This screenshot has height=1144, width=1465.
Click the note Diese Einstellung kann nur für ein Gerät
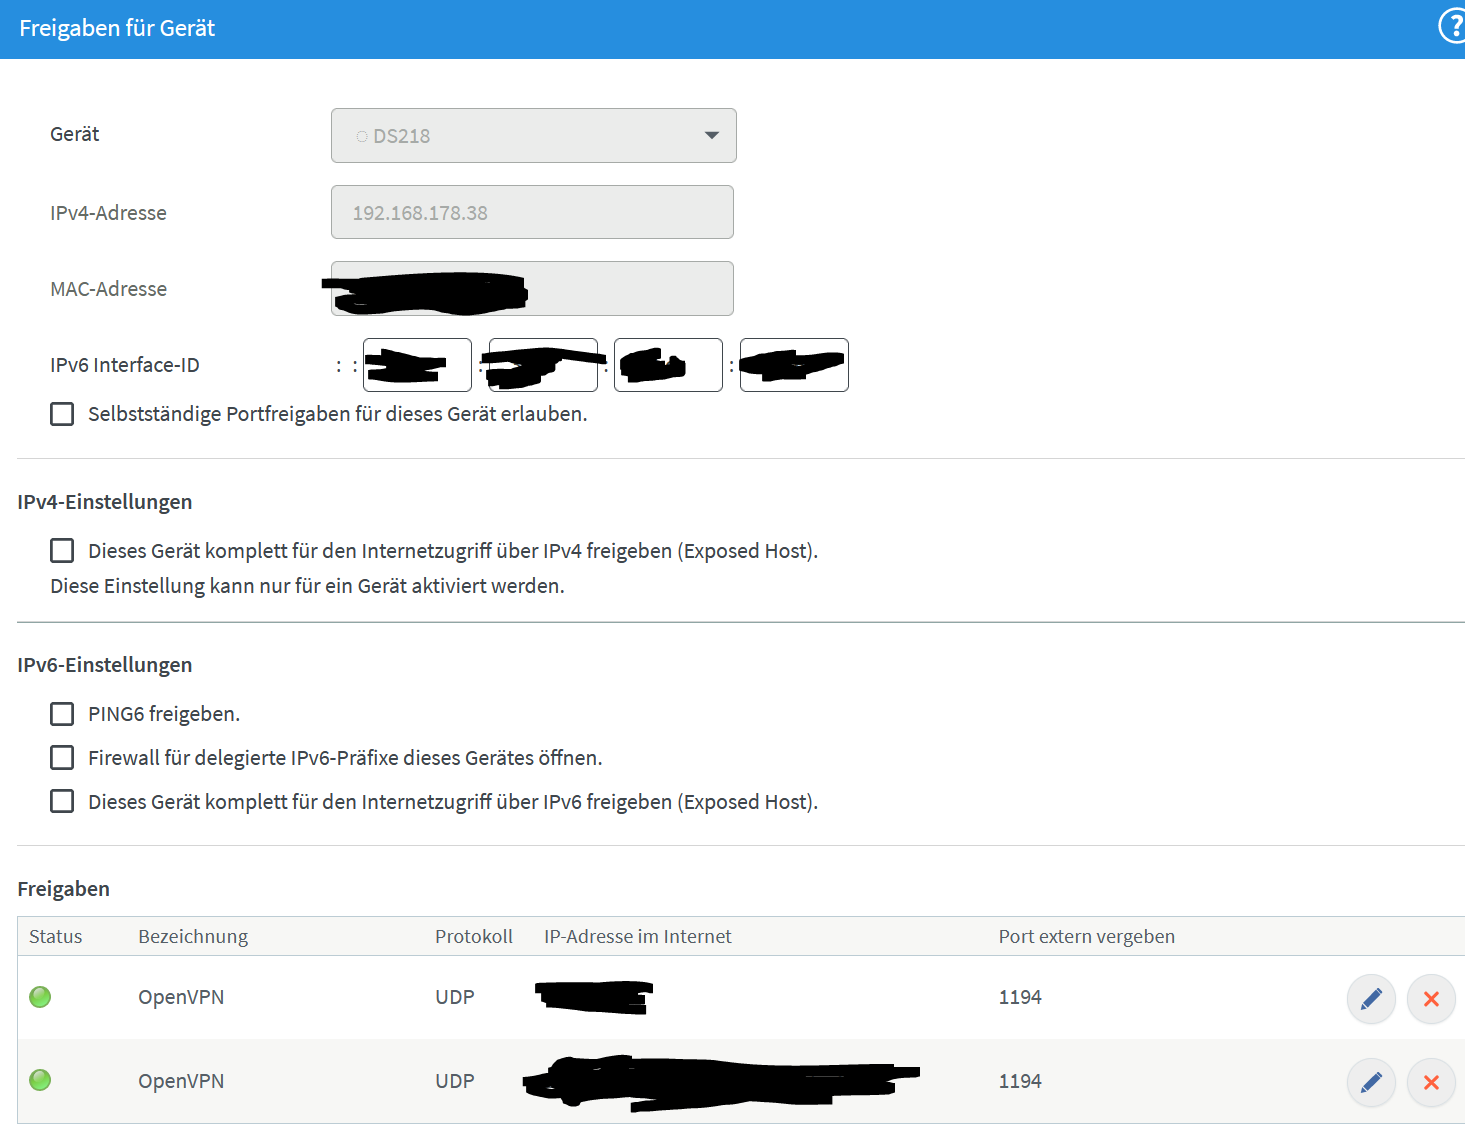coord(308,586)
